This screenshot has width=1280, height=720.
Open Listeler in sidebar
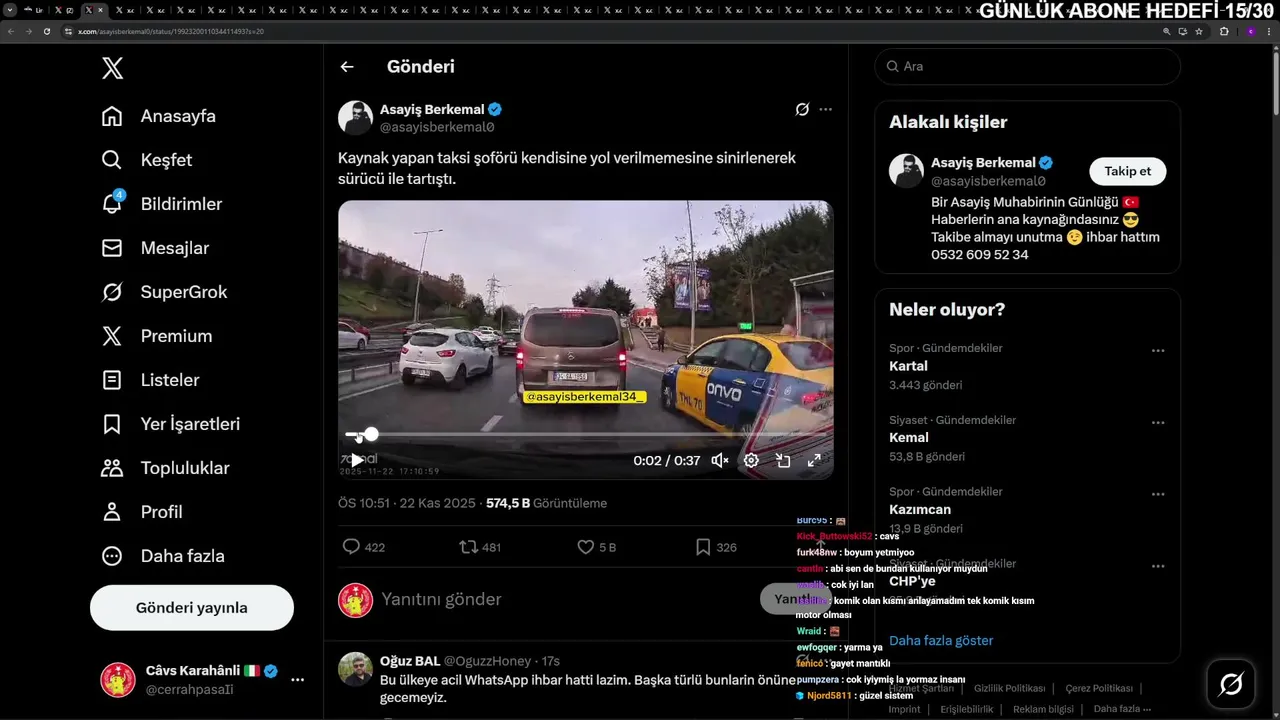(x=150, y=380)
